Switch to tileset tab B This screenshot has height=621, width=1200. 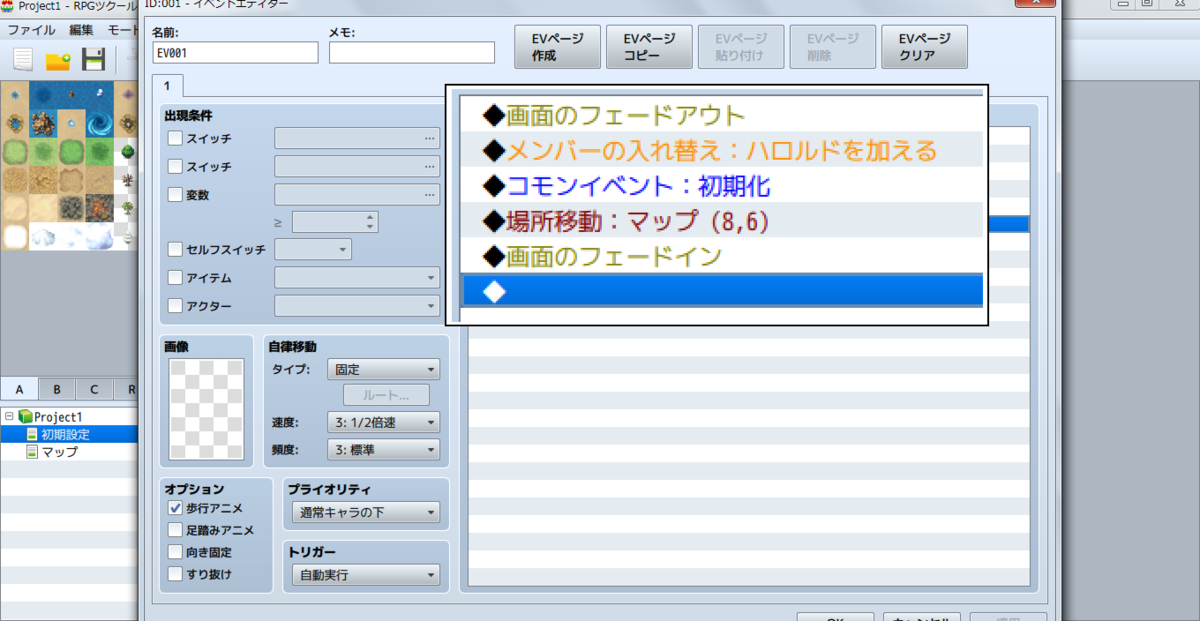point(56,389)
